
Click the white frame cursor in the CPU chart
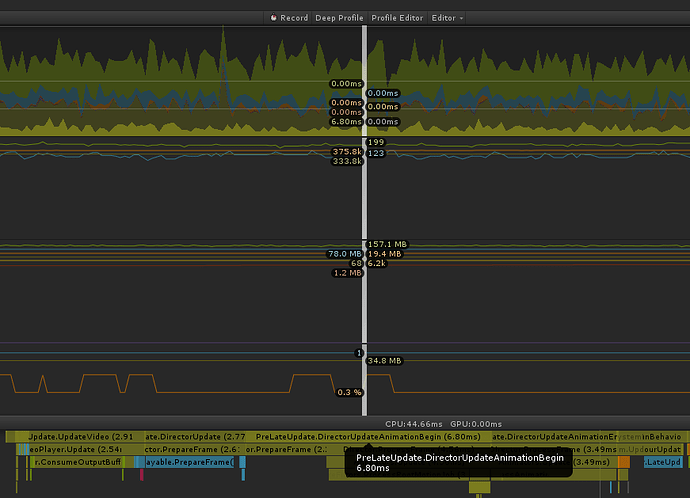[364, 81]
